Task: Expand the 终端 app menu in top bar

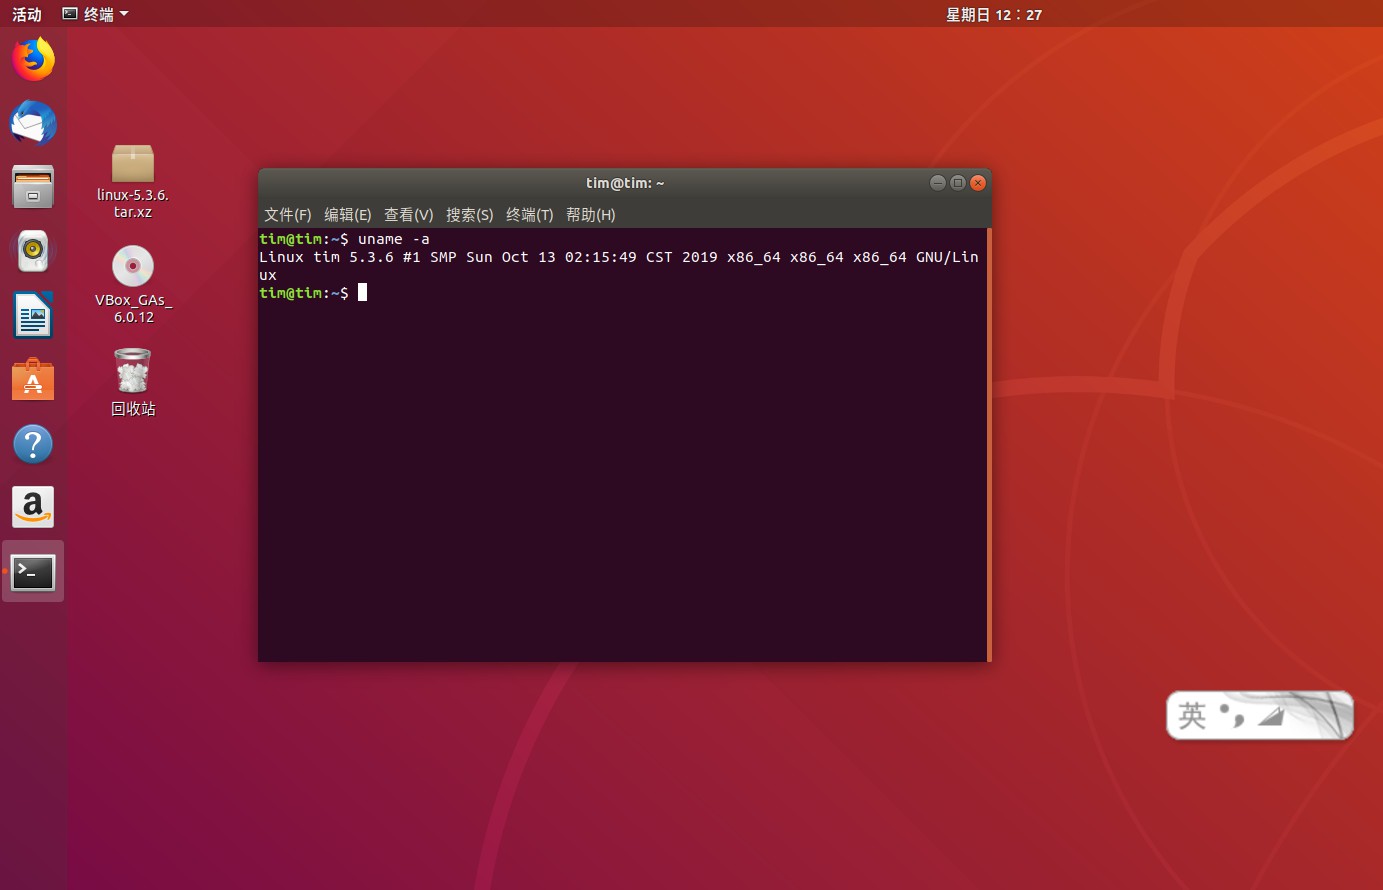Action: pos(96,14)
